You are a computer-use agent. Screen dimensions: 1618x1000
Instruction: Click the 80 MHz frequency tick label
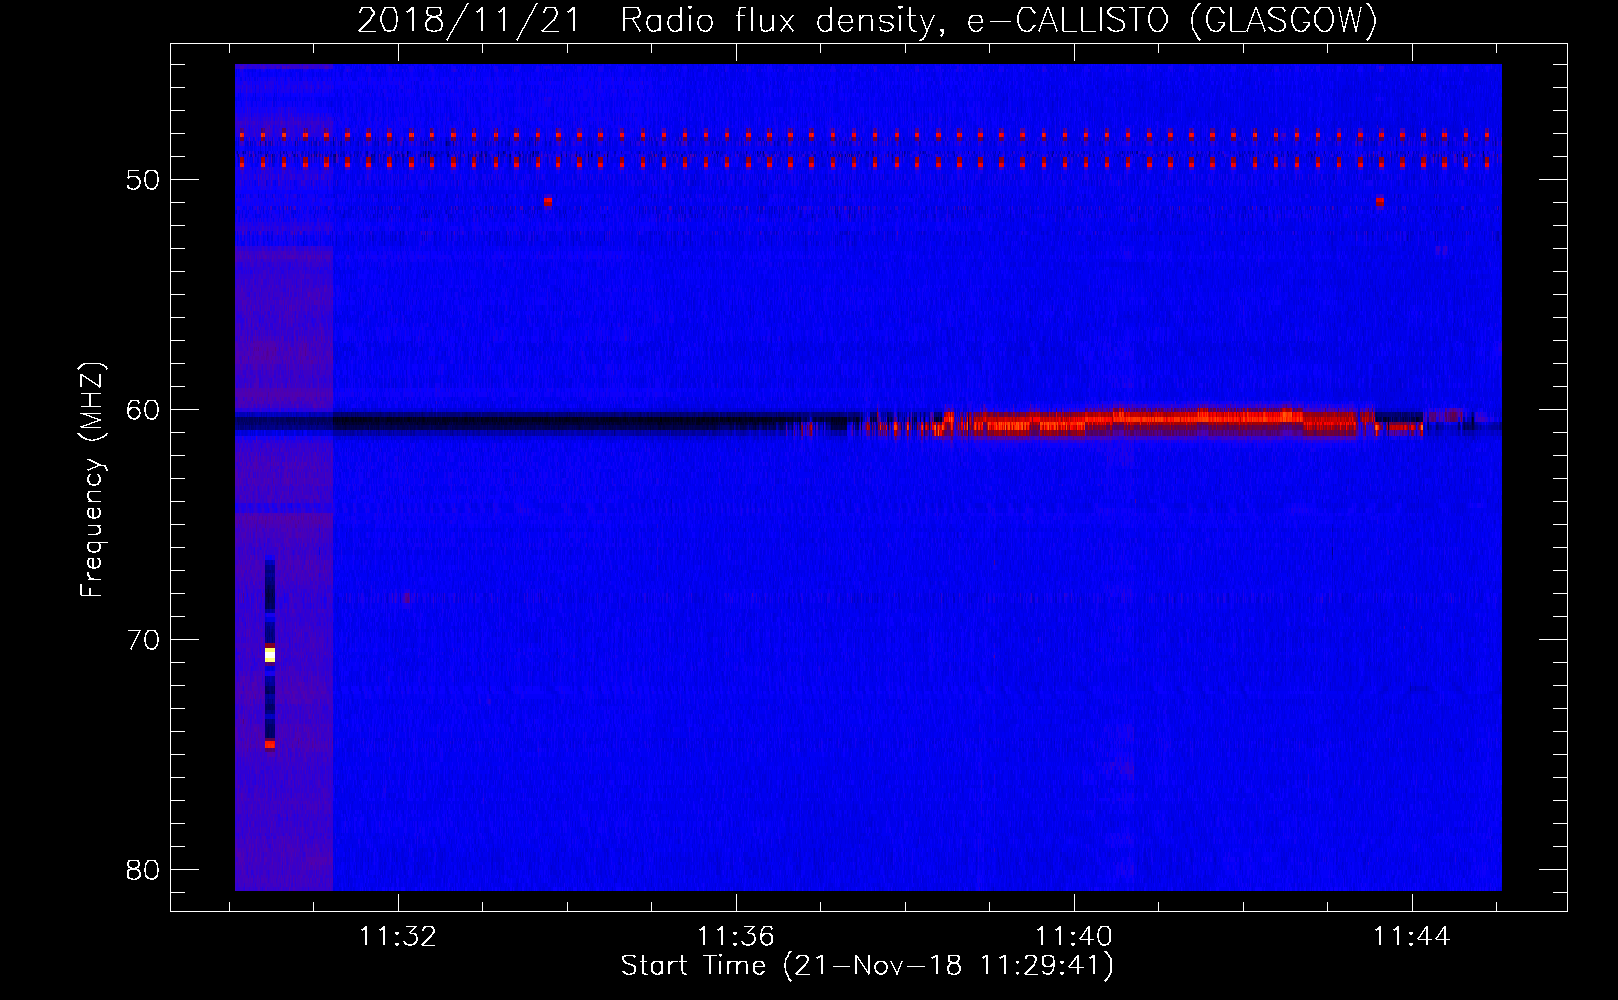pos(143,870)
